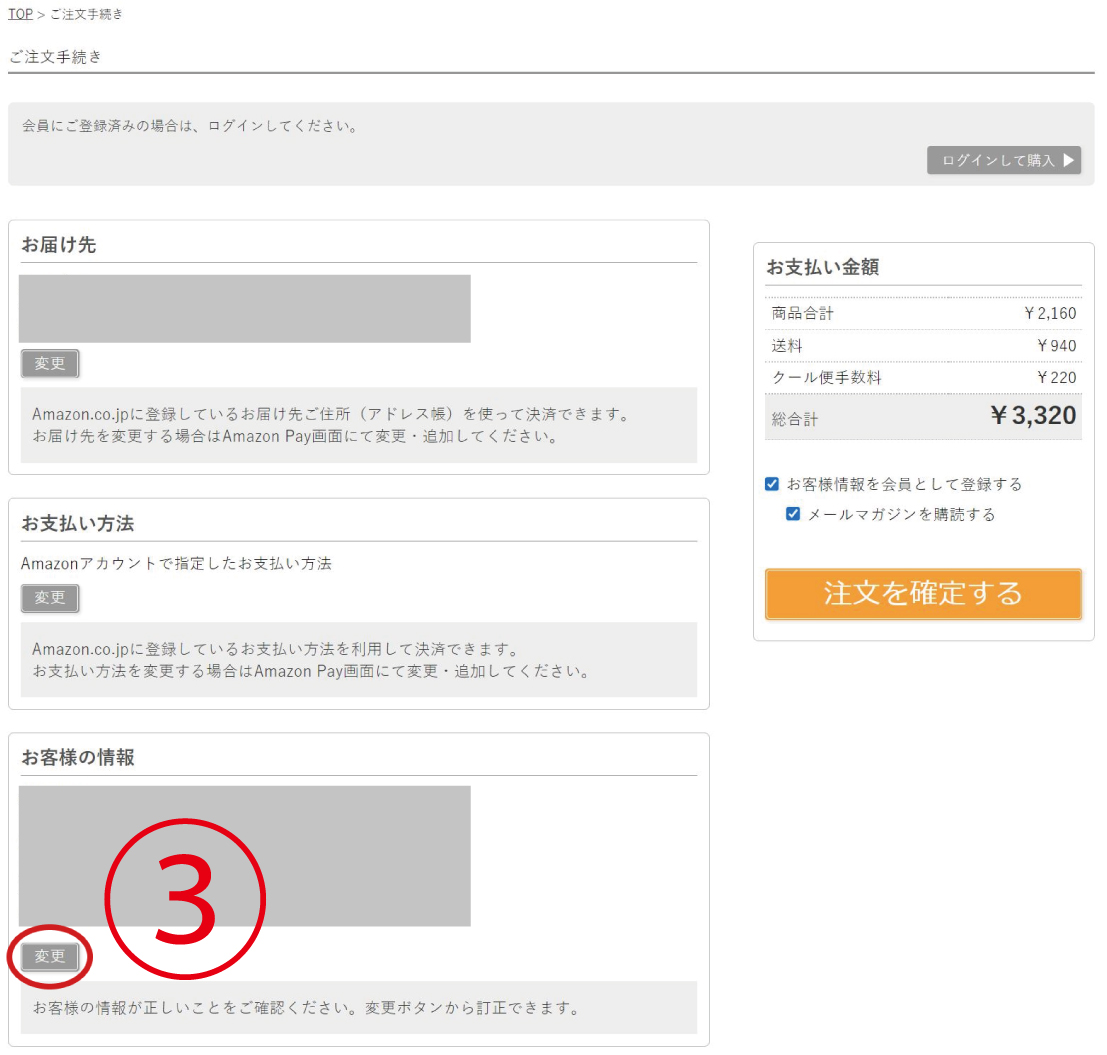Select the クール便手数料 ¥220 row
Viewport: 1107px width, 1055px height.
click(923, 378)
